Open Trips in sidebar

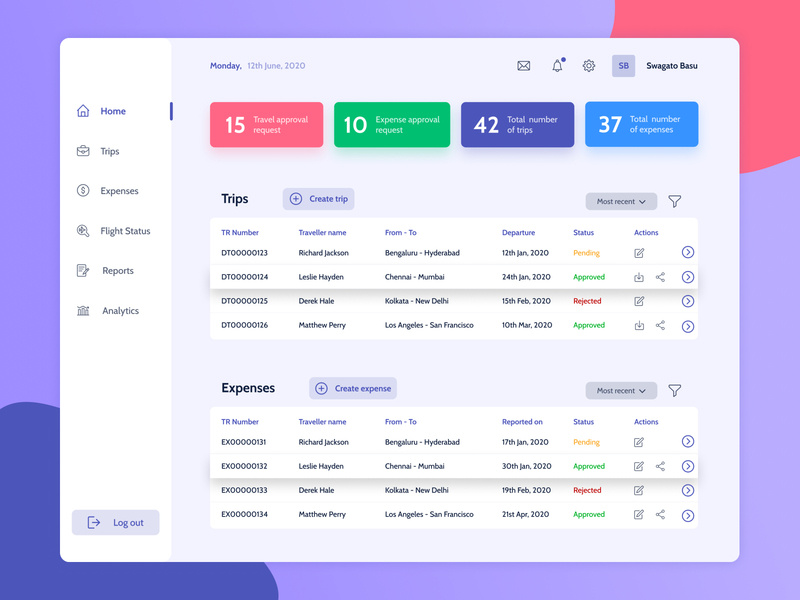pos(97,151)
